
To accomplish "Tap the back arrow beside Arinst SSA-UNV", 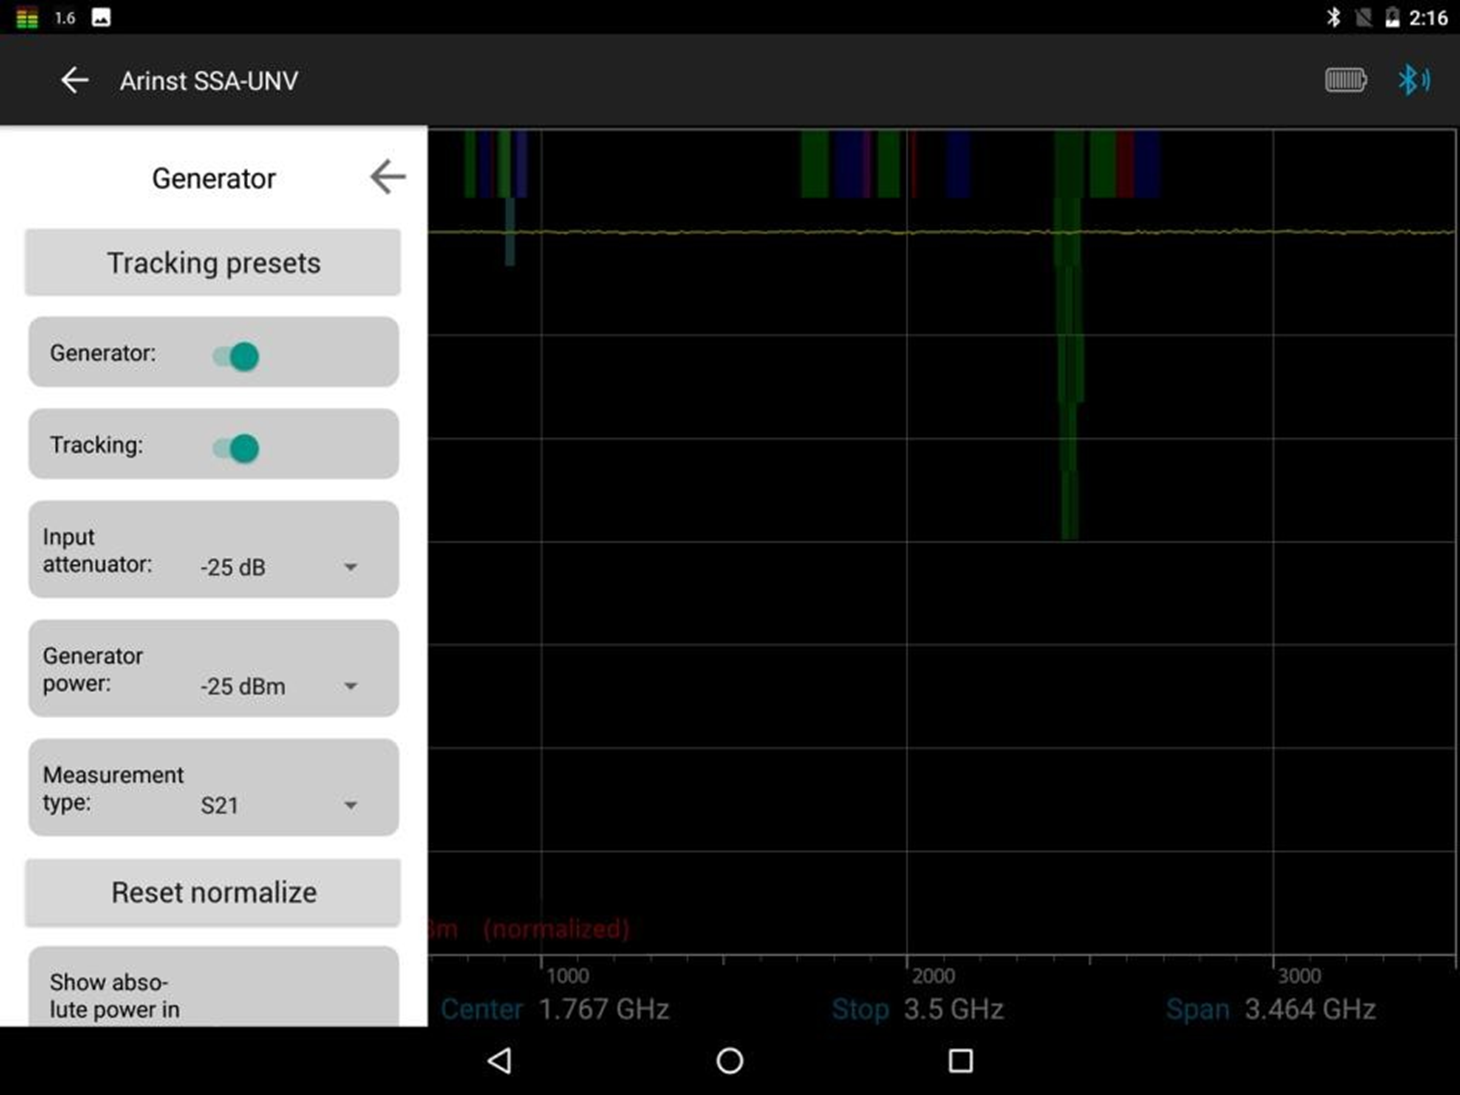I will (x=75, y=81).
